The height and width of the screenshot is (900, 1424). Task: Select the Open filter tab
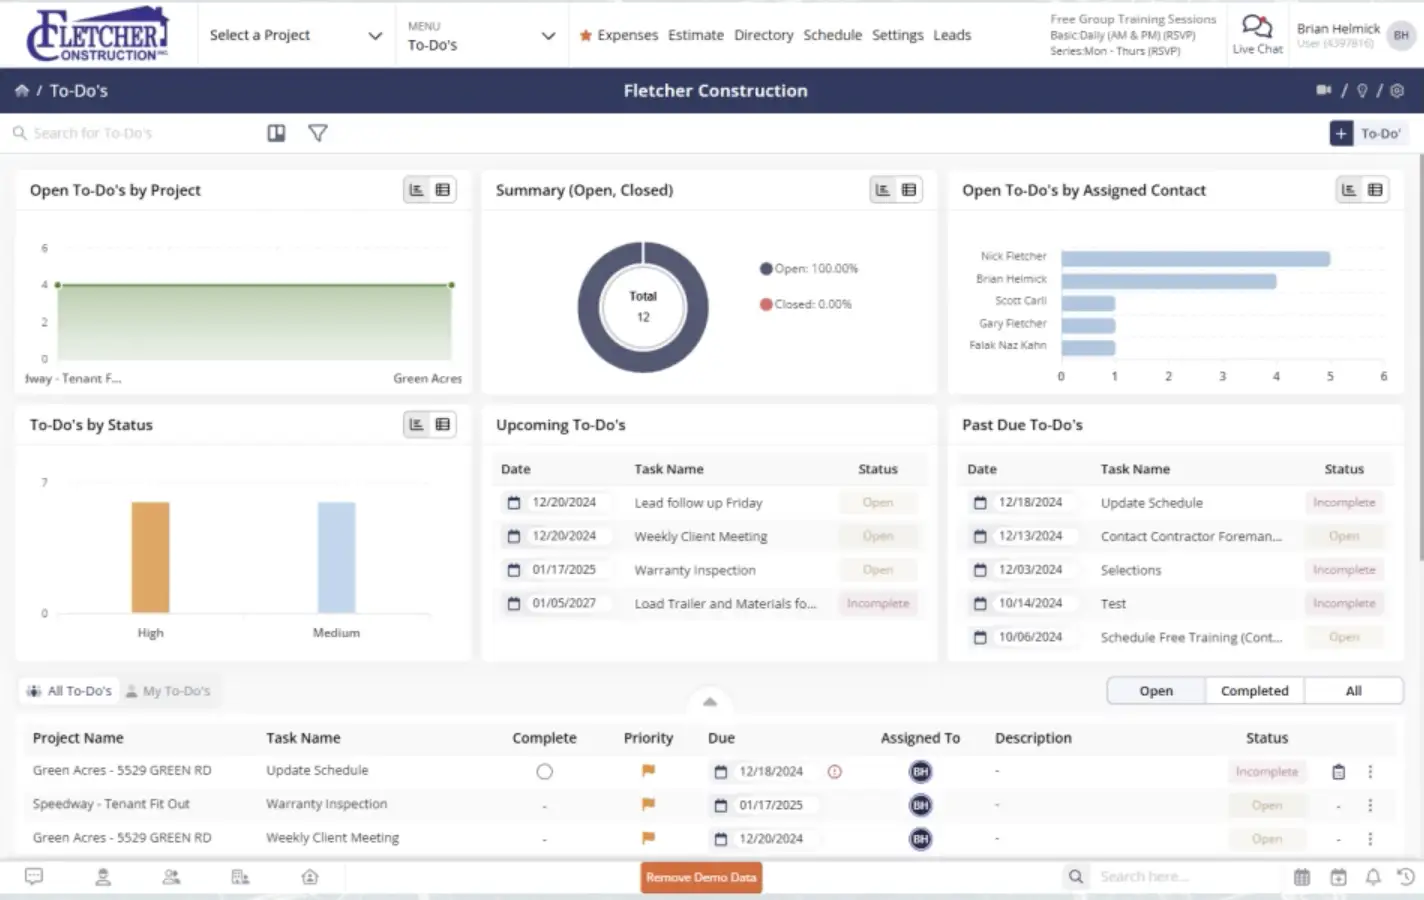(1156, 691)
